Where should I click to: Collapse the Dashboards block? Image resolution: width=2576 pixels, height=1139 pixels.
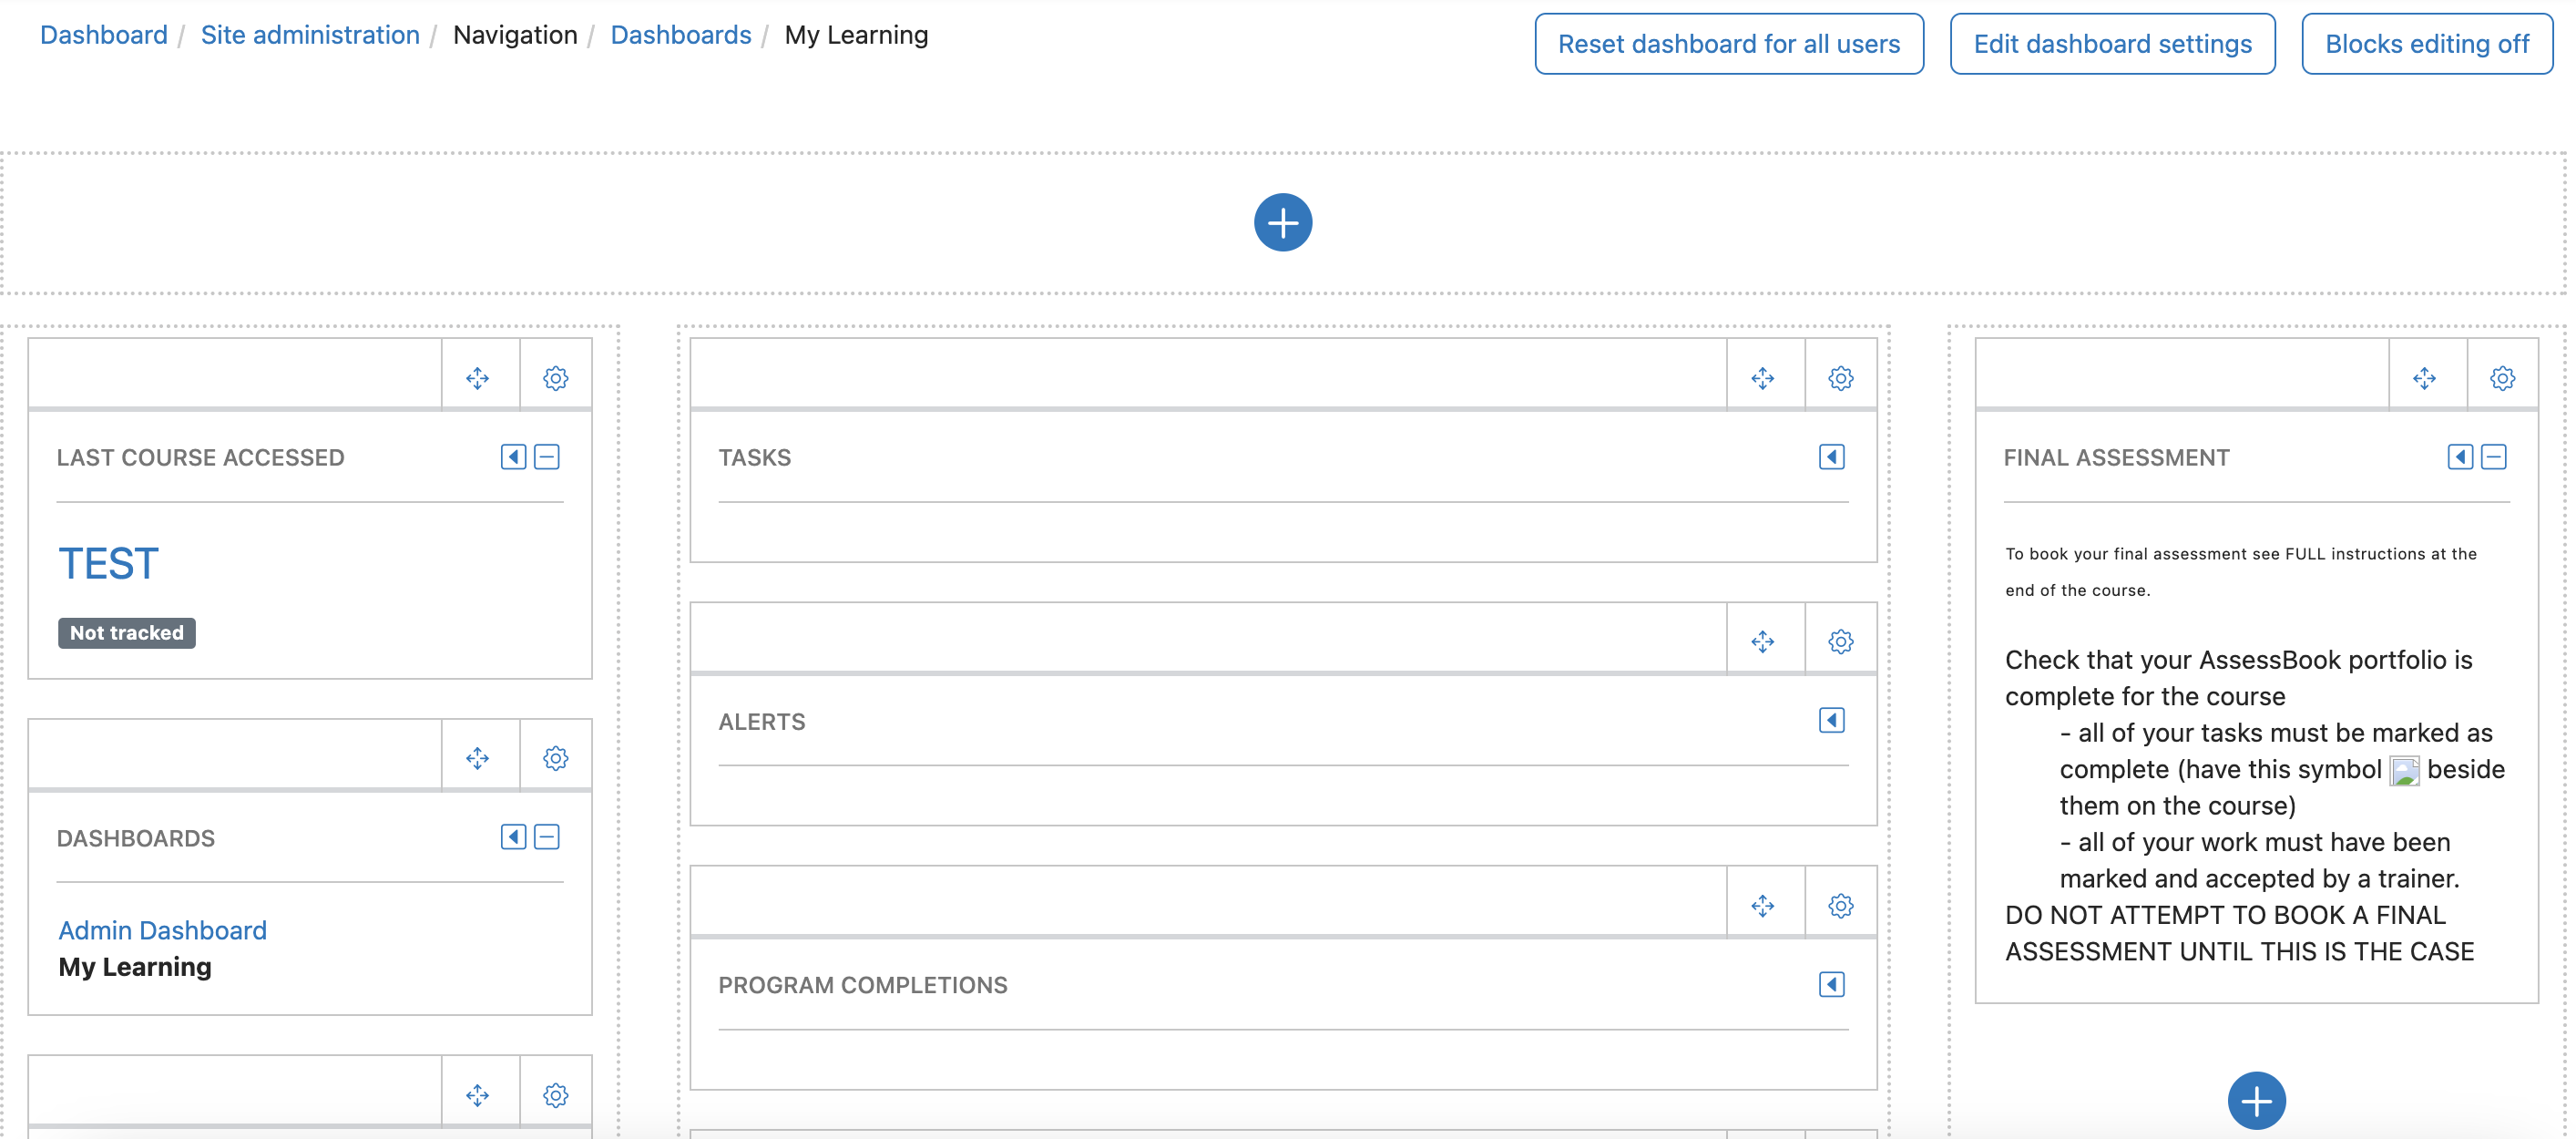click(547, 837)
